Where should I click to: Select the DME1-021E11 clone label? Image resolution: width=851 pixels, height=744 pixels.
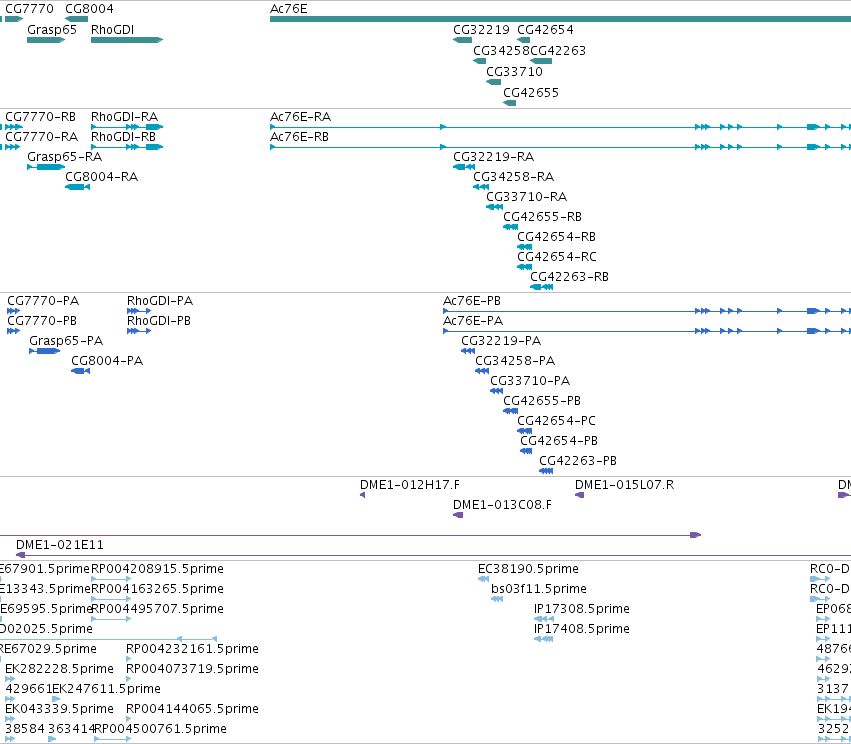coord(60,545)
